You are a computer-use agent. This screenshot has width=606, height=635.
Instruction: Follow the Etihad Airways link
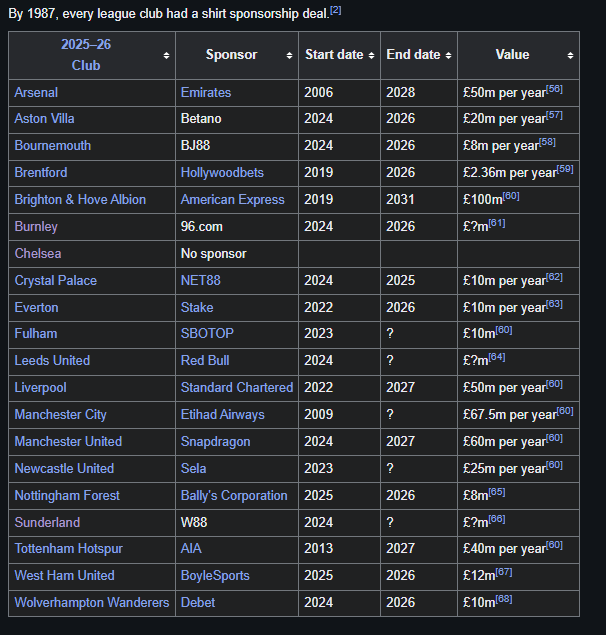pos(222,414)
